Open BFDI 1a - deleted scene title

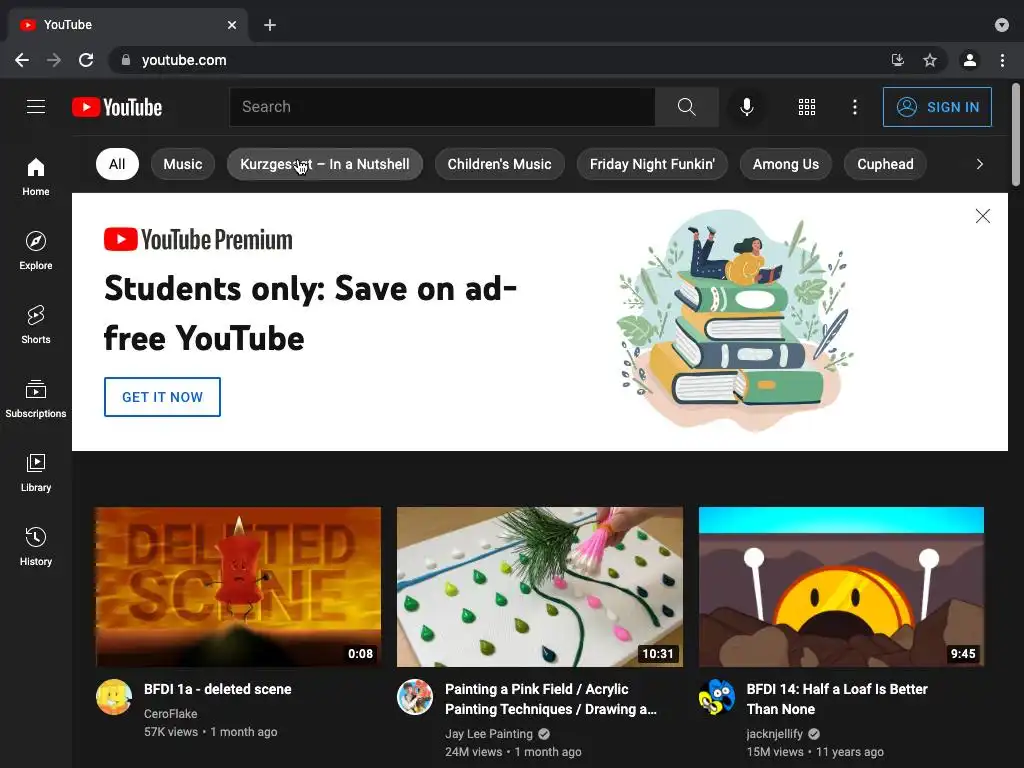pyautogui.click(x=217, y=689)
